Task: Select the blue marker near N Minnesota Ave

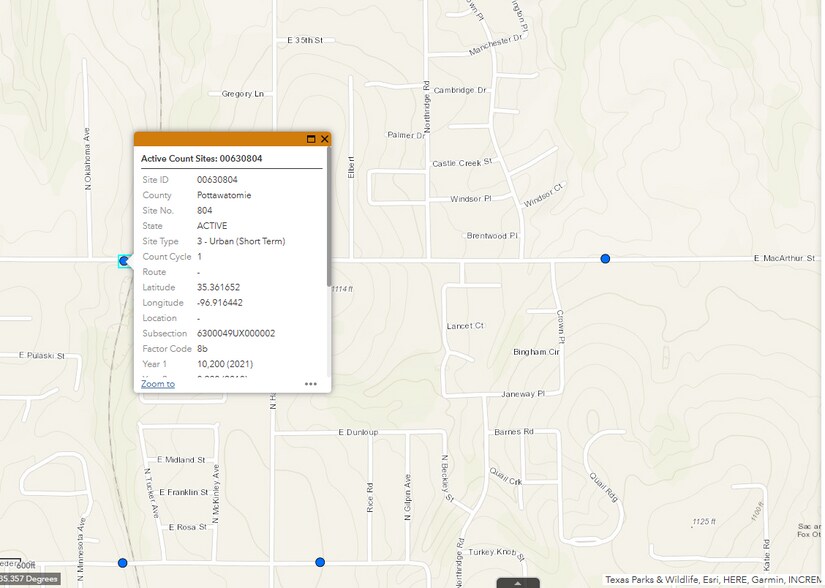Action: (123, 563)
